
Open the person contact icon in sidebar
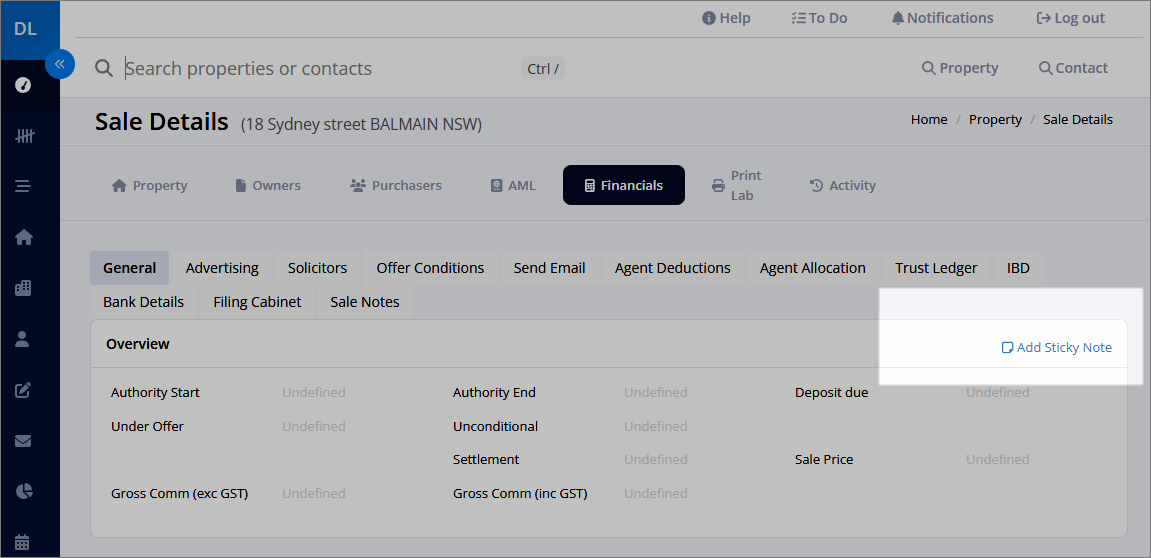point(23,338)
